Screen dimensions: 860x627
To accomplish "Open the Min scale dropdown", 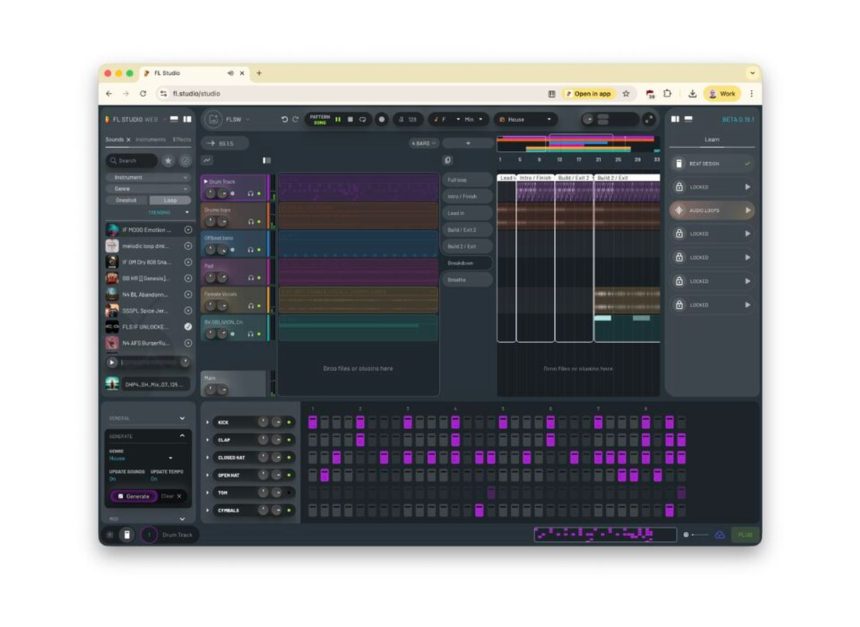I will [x=473, y=119].
